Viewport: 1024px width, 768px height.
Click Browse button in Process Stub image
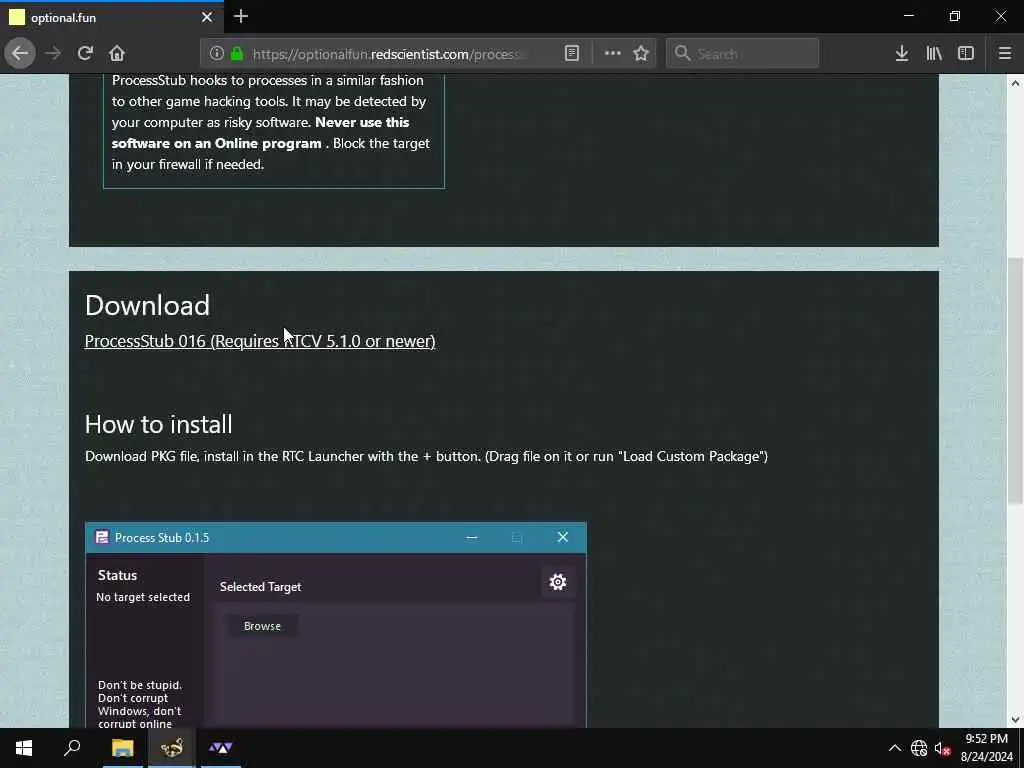pos(263,626)
